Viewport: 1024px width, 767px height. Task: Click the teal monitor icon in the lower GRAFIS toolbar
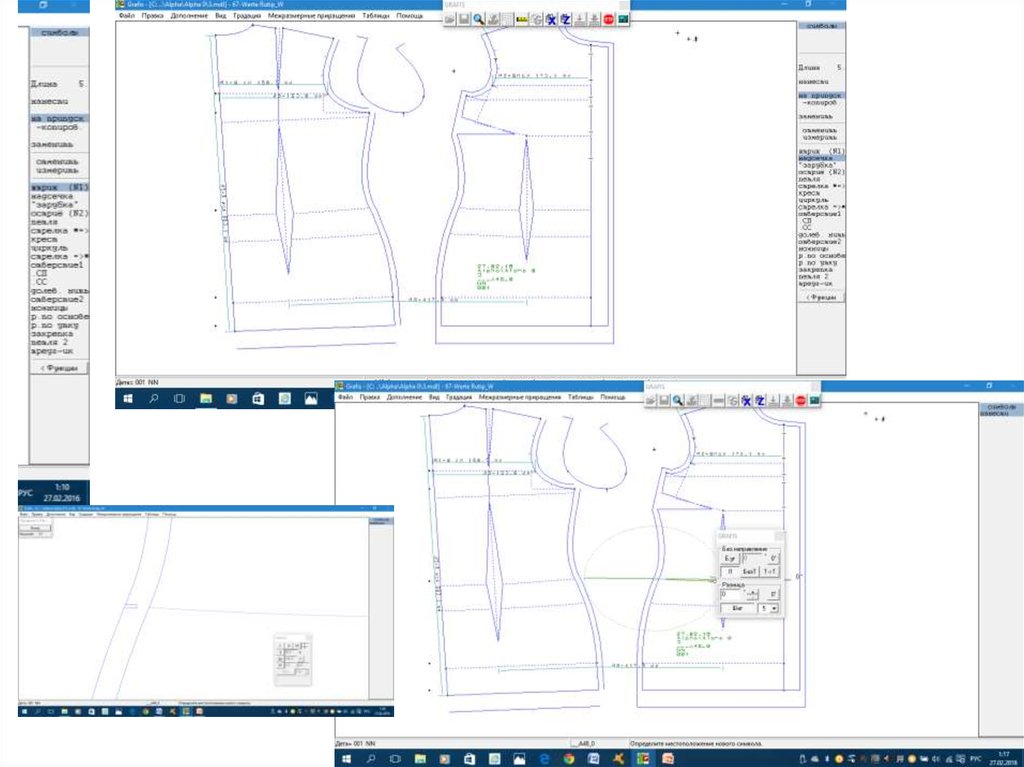(815, 400)
